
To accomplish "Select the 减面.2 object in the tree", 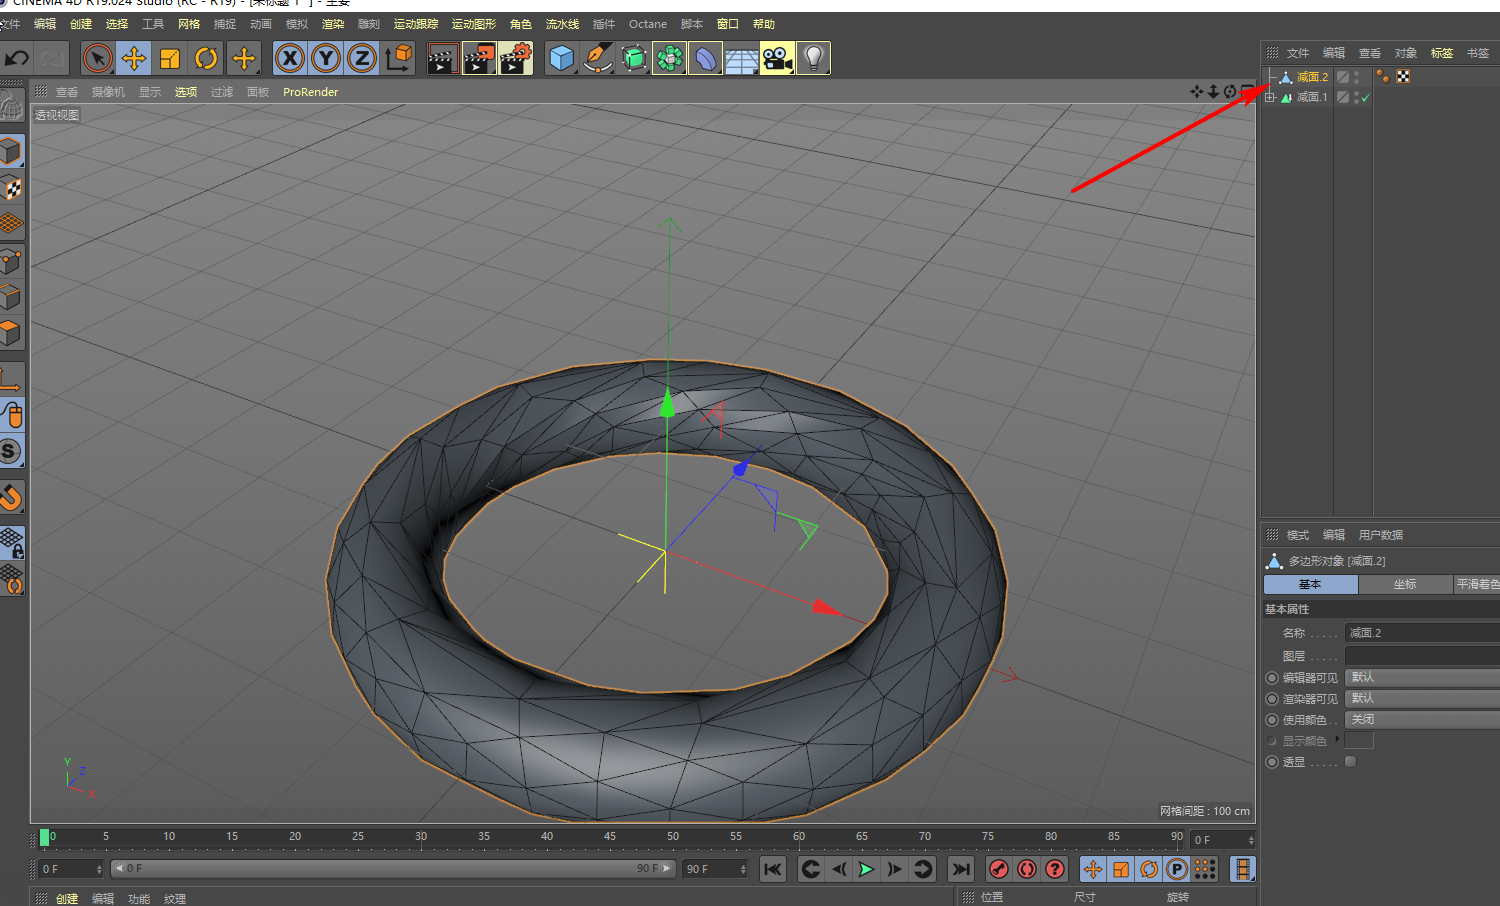I will tap(1312, 77).
